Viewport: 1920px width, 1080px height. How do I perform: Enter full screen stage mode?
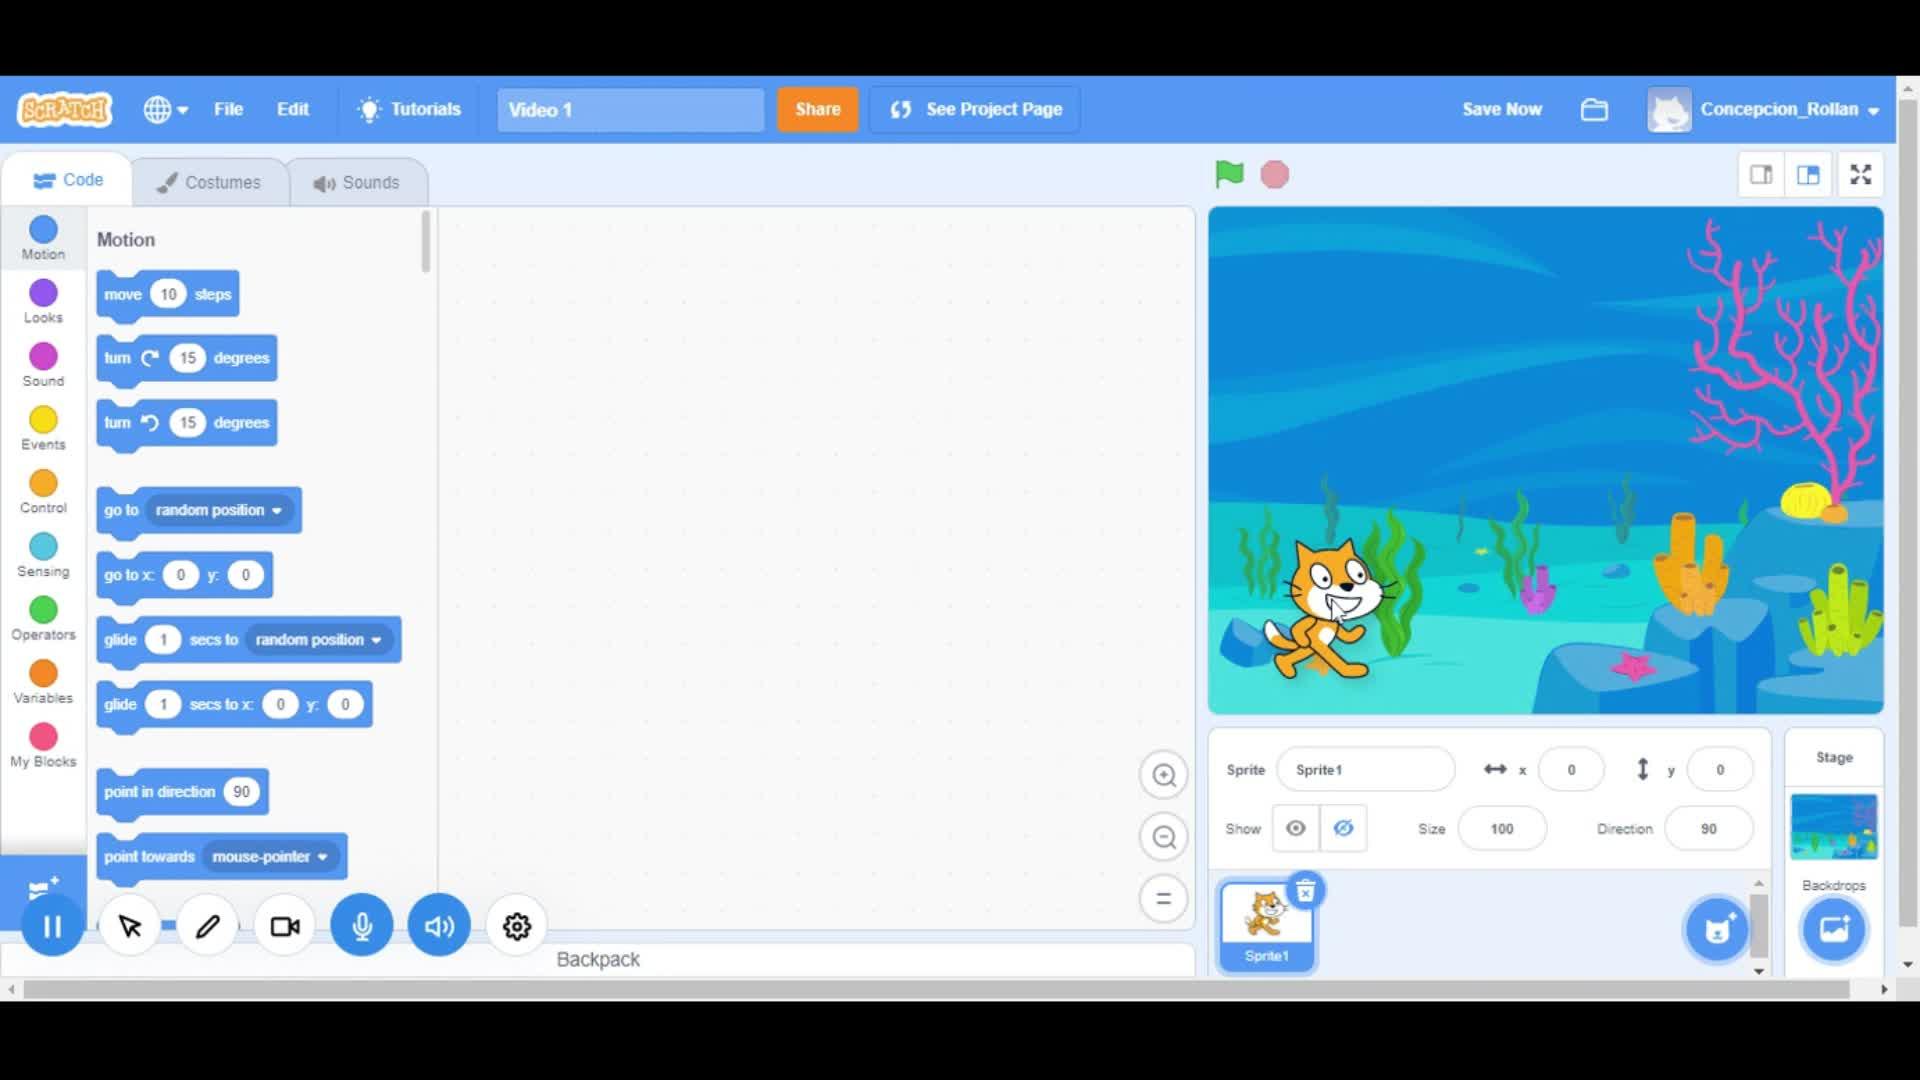point(1860,175)
